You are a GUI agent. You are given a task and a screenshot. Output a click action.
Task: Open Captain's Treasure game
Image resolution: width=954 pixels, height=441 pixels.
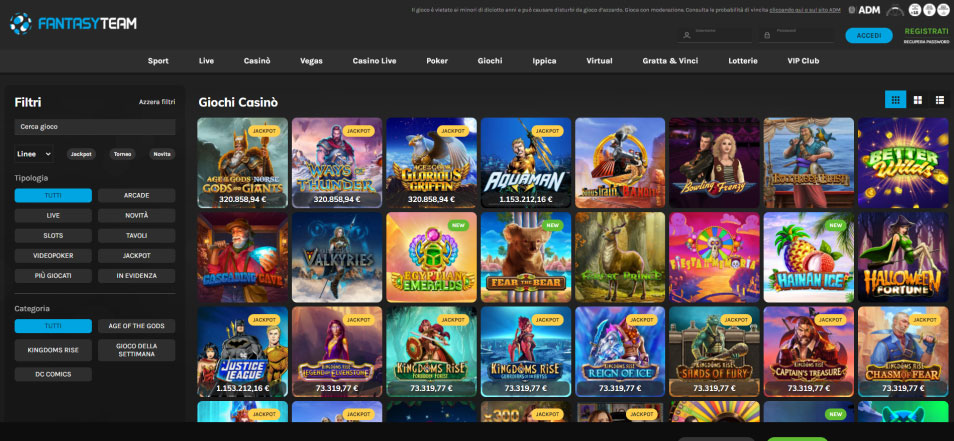click(809, 352)
